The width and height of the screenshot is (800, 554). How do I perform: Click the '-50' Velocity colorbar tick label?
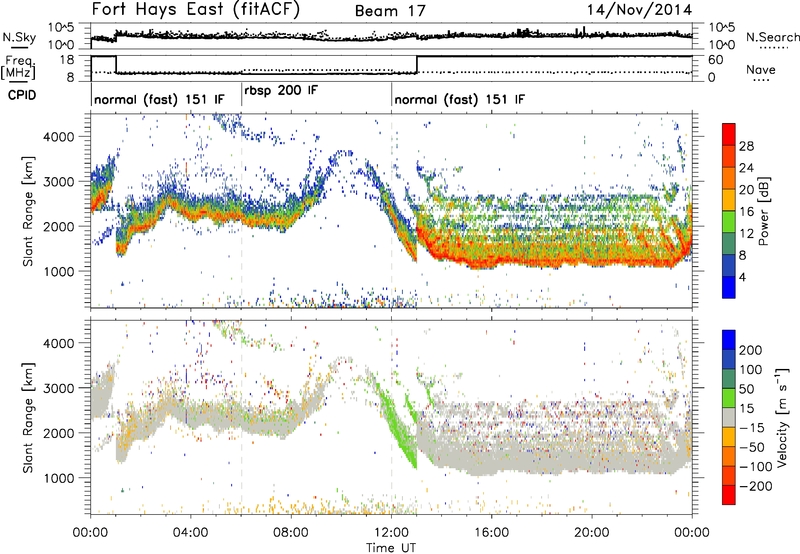coord(752,447)
